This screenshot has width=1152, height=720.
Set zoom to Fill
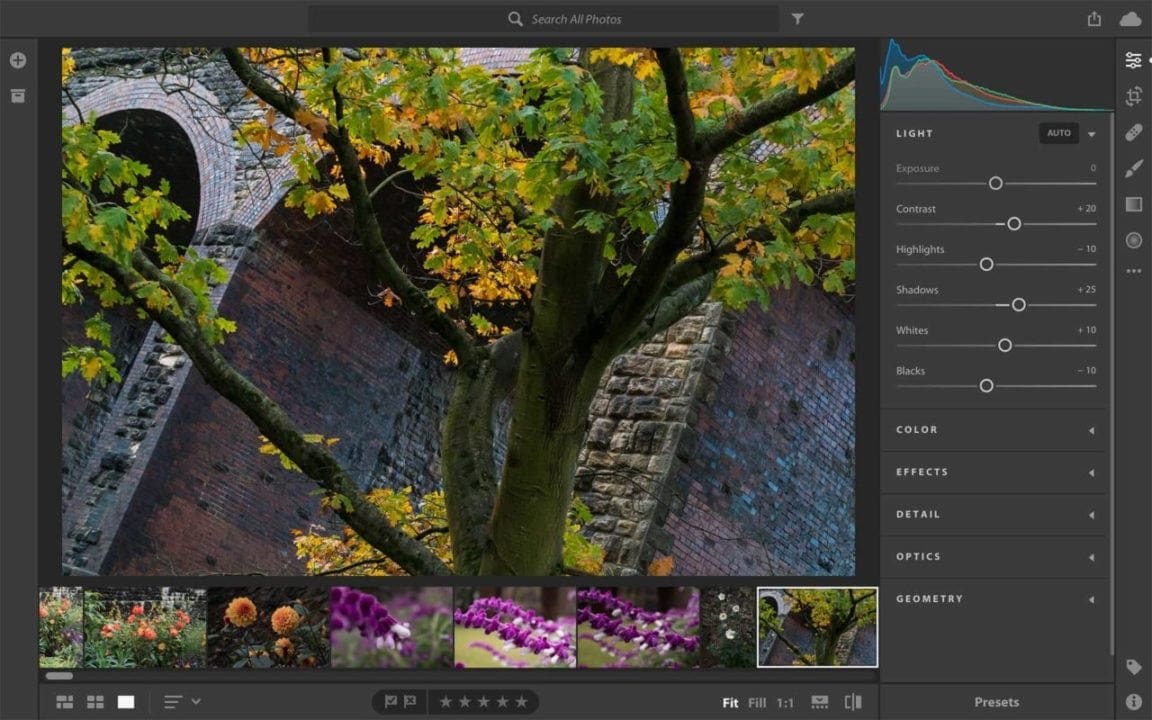pyautogui.click(x=757, y=703)
